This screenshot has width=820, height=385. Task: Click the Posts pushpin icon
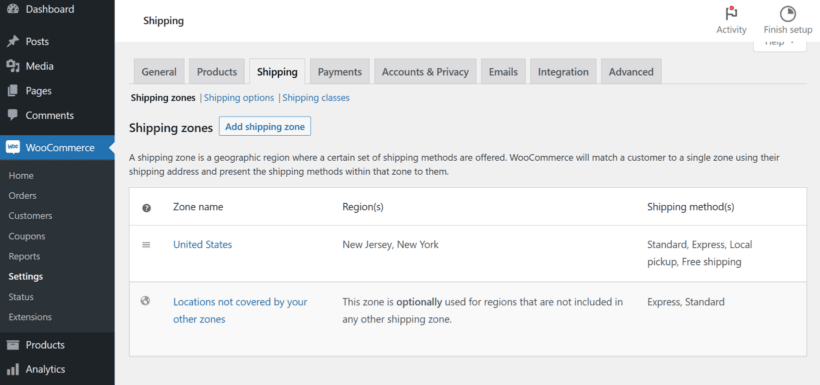[x=13, y=42]
